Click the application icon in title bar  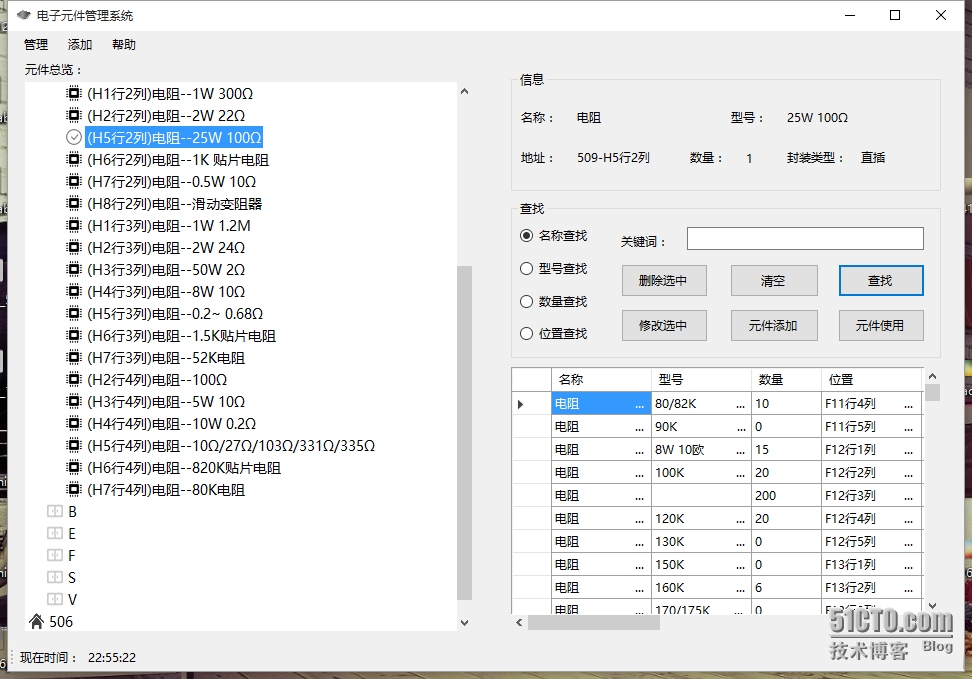(x=24, y=15)
